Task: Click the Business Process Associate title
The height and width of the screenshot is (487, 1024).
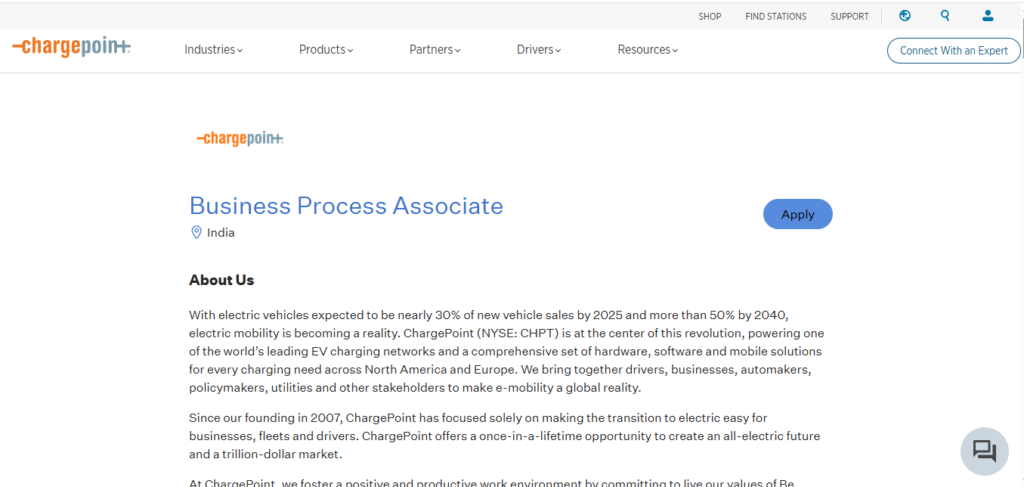Action: tap(346, 206)
